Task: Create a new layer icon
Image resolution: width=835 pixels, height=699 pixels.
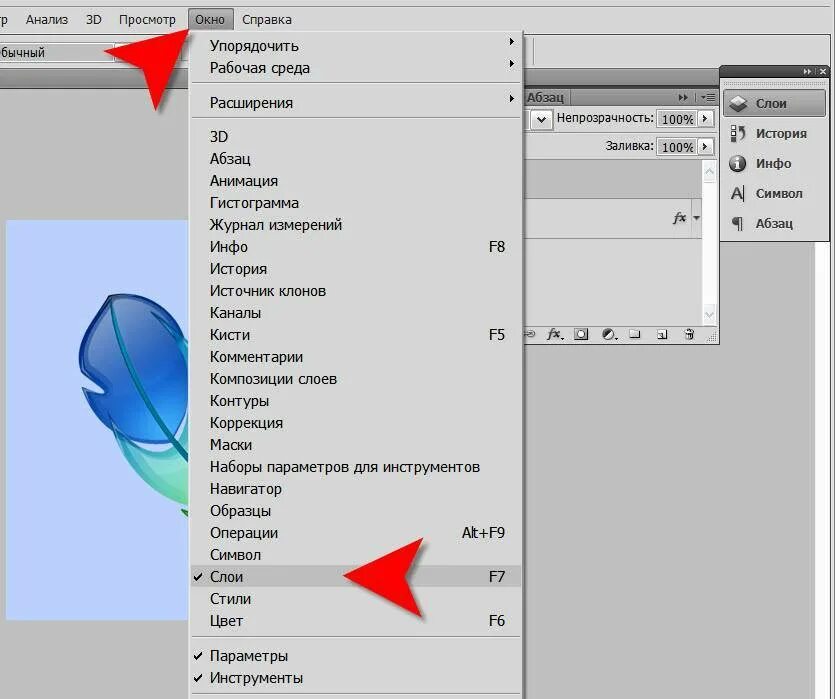Action: coord(662,335)
